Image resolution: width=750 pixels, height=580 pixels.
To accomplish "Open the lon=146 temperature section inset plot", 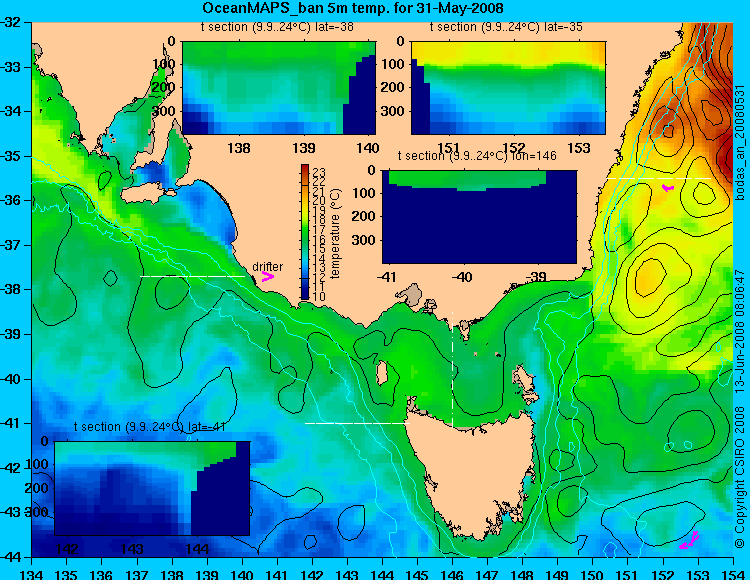I will point(479,216).
